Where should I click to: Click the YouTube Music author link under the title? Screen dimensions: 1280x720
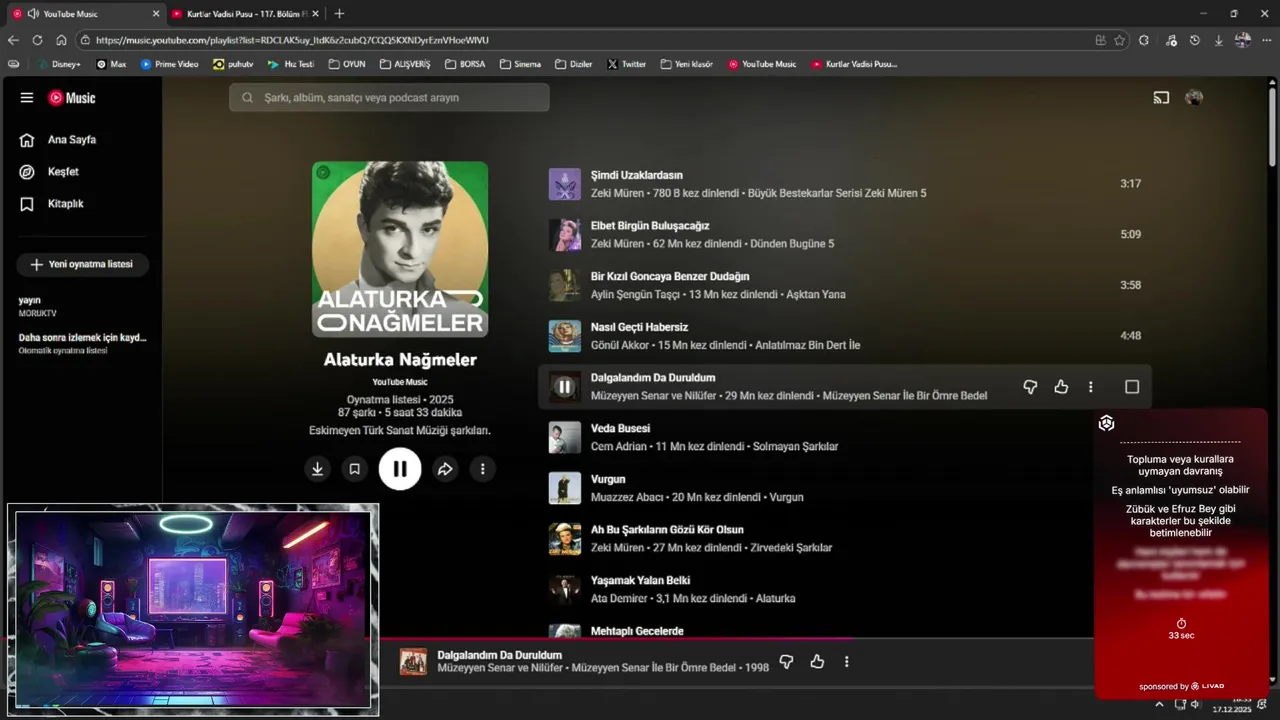(x=400, y=382)
